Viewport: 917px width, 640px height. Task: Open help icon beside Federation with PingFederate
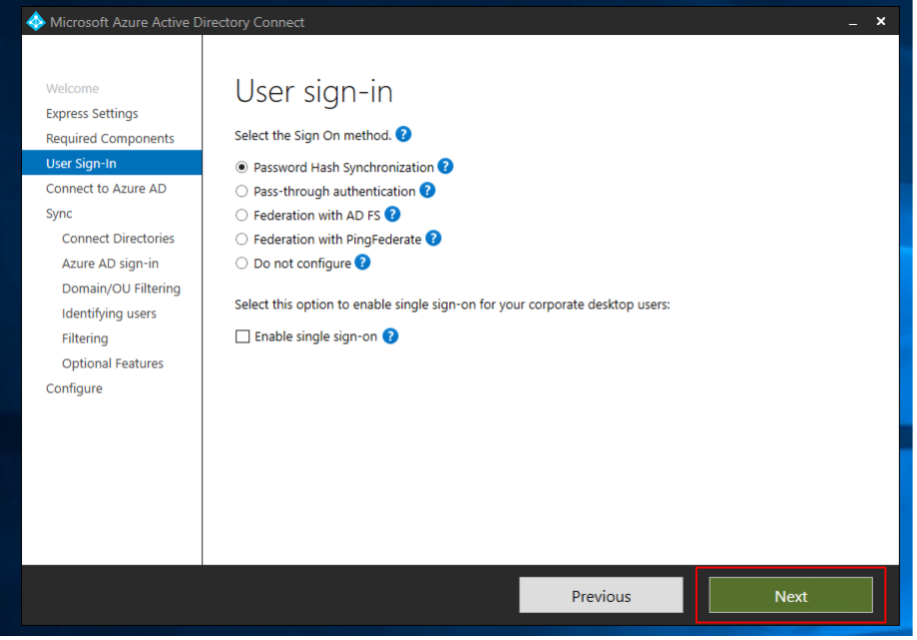click(x=434, y=239)
